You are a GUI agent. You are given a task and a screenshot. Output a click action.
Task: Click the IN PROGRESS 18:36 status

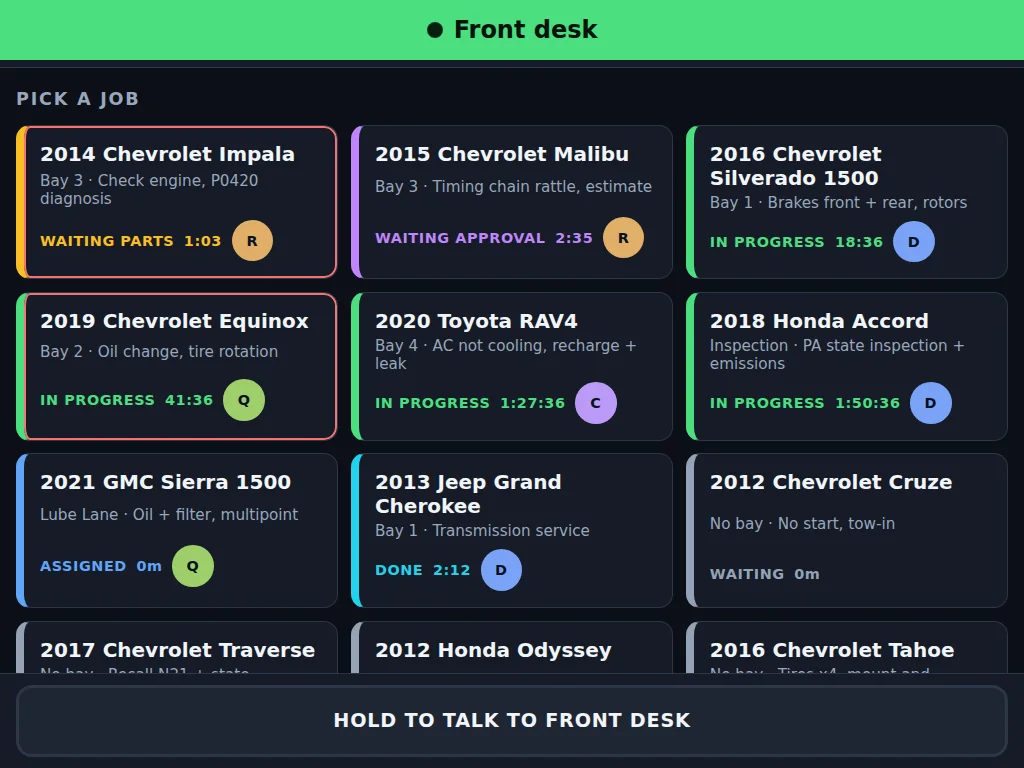click(x=796, y=242)
